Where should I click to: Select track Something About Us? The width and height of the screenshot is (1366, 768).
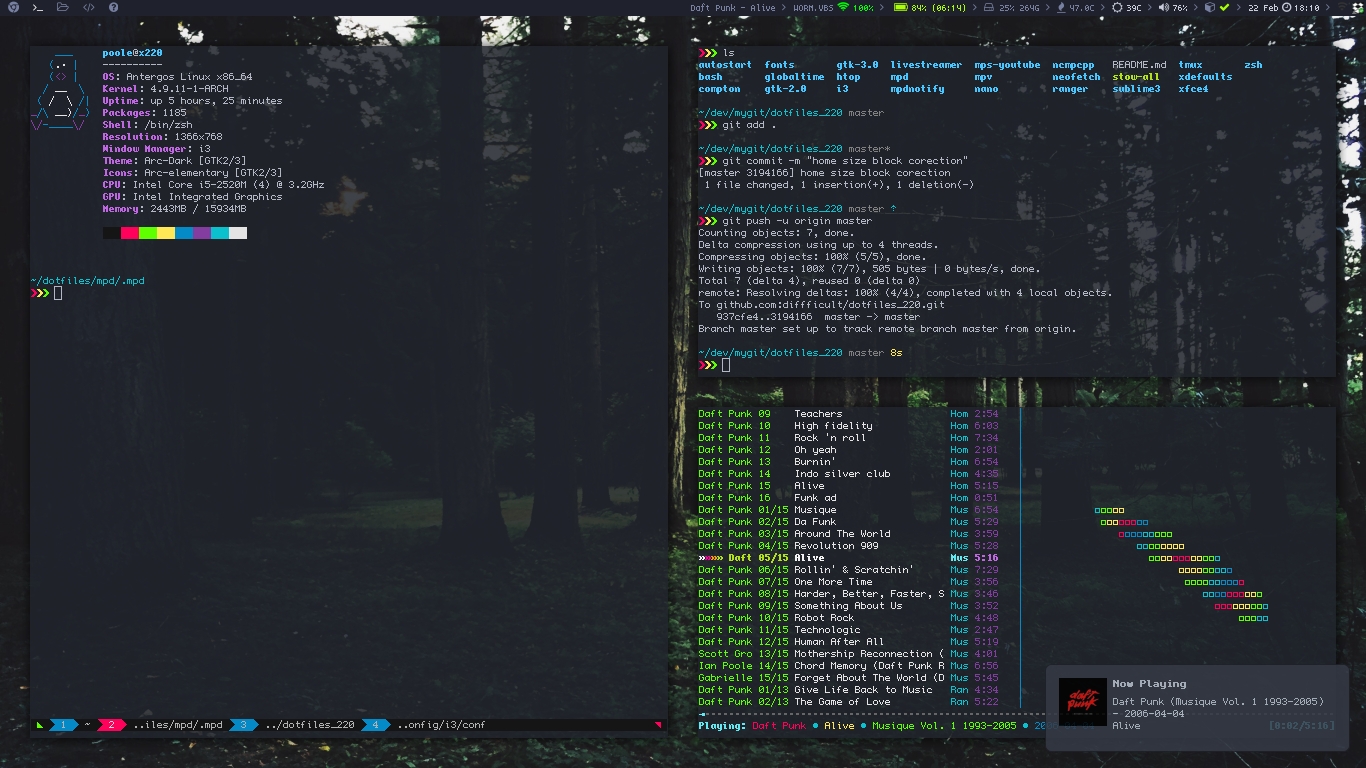(848, 606)
